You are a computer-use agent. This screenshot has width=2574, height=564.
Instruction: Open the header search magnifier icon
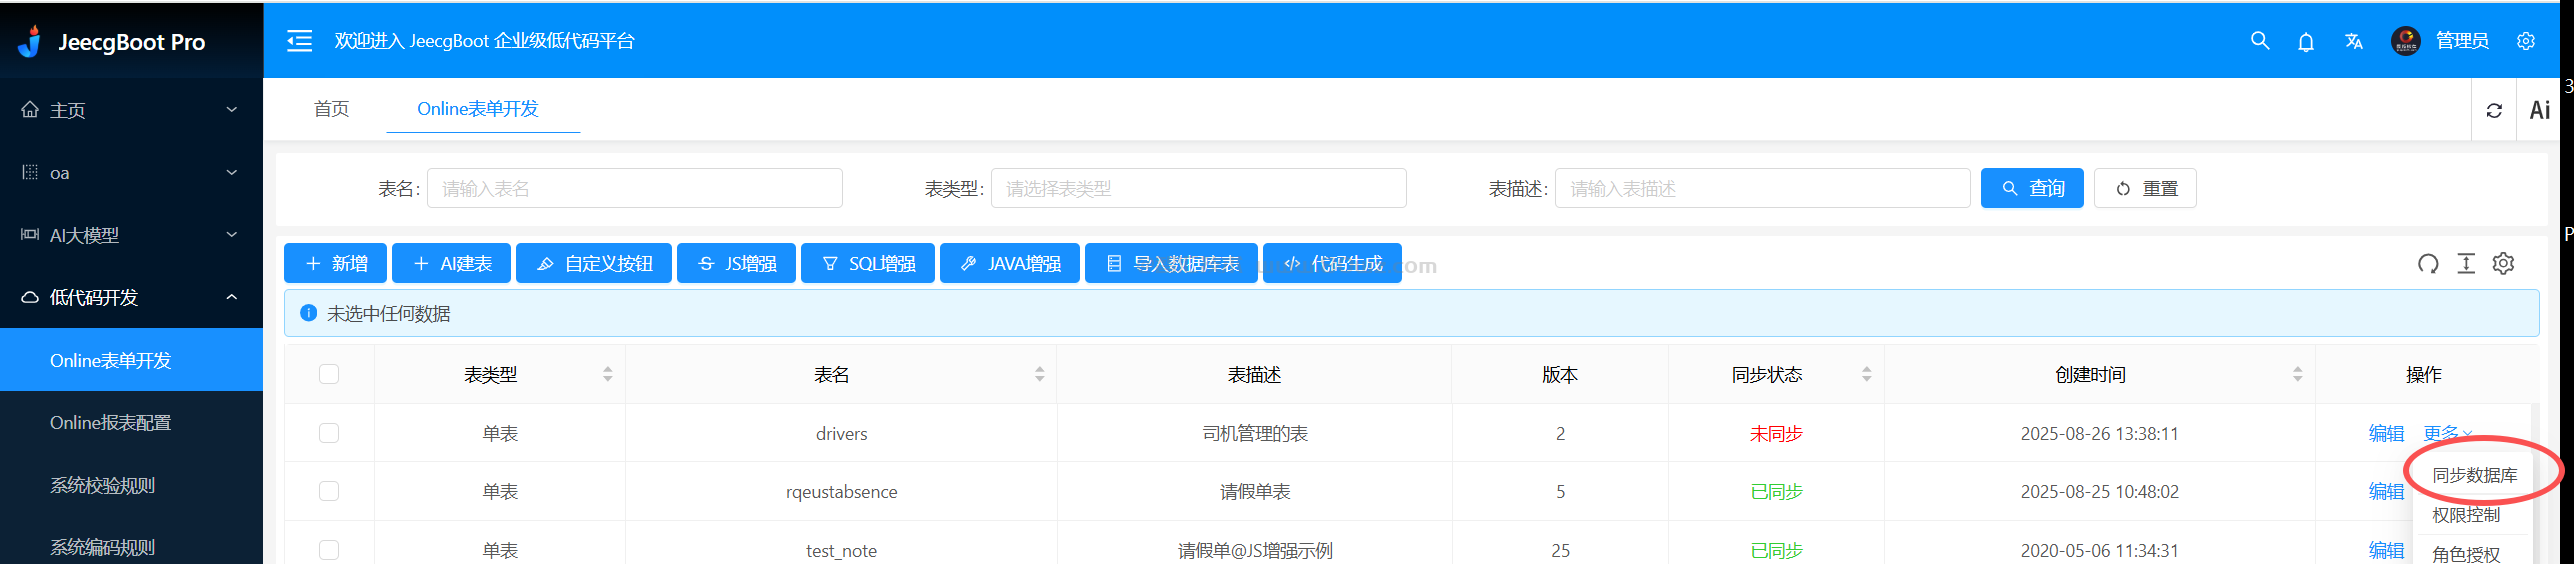(x=2259, y=41)
